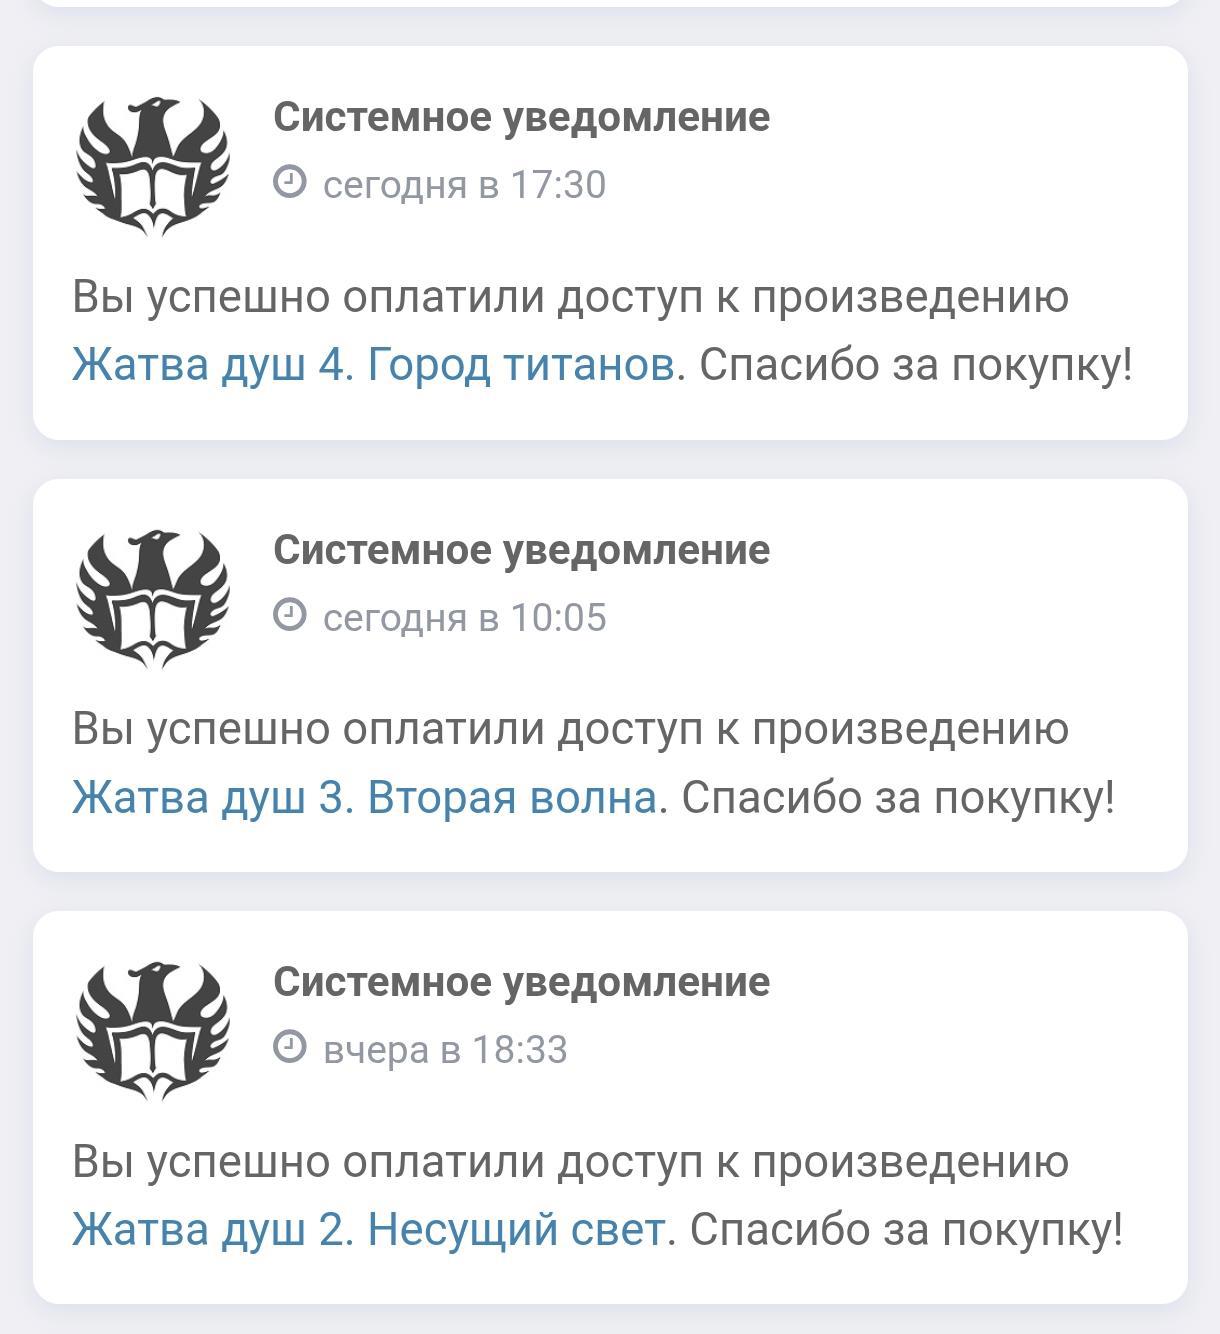Click "Спасибо за покупку!" after the Несущий свет link
The height and width of the screenshot is (1334, 1220).
coord(906,1230)
